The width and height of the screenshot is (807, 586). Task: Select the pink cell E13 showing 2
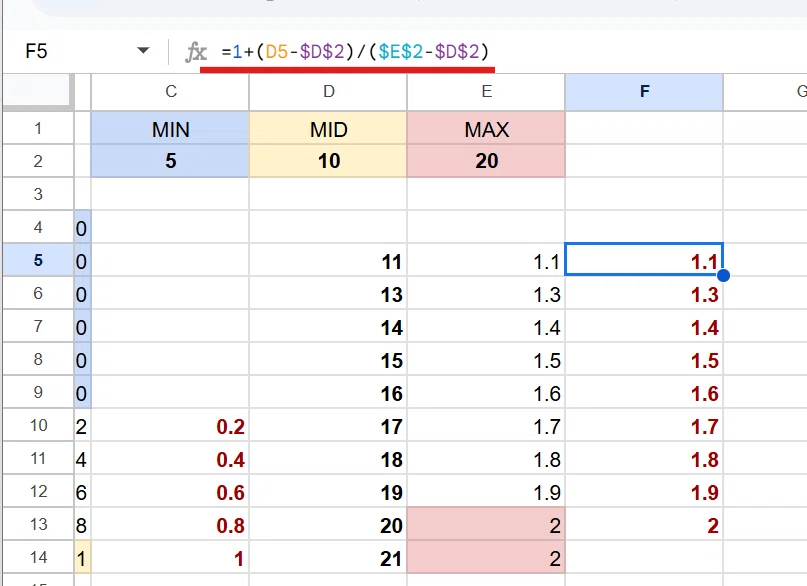(486, 524)
